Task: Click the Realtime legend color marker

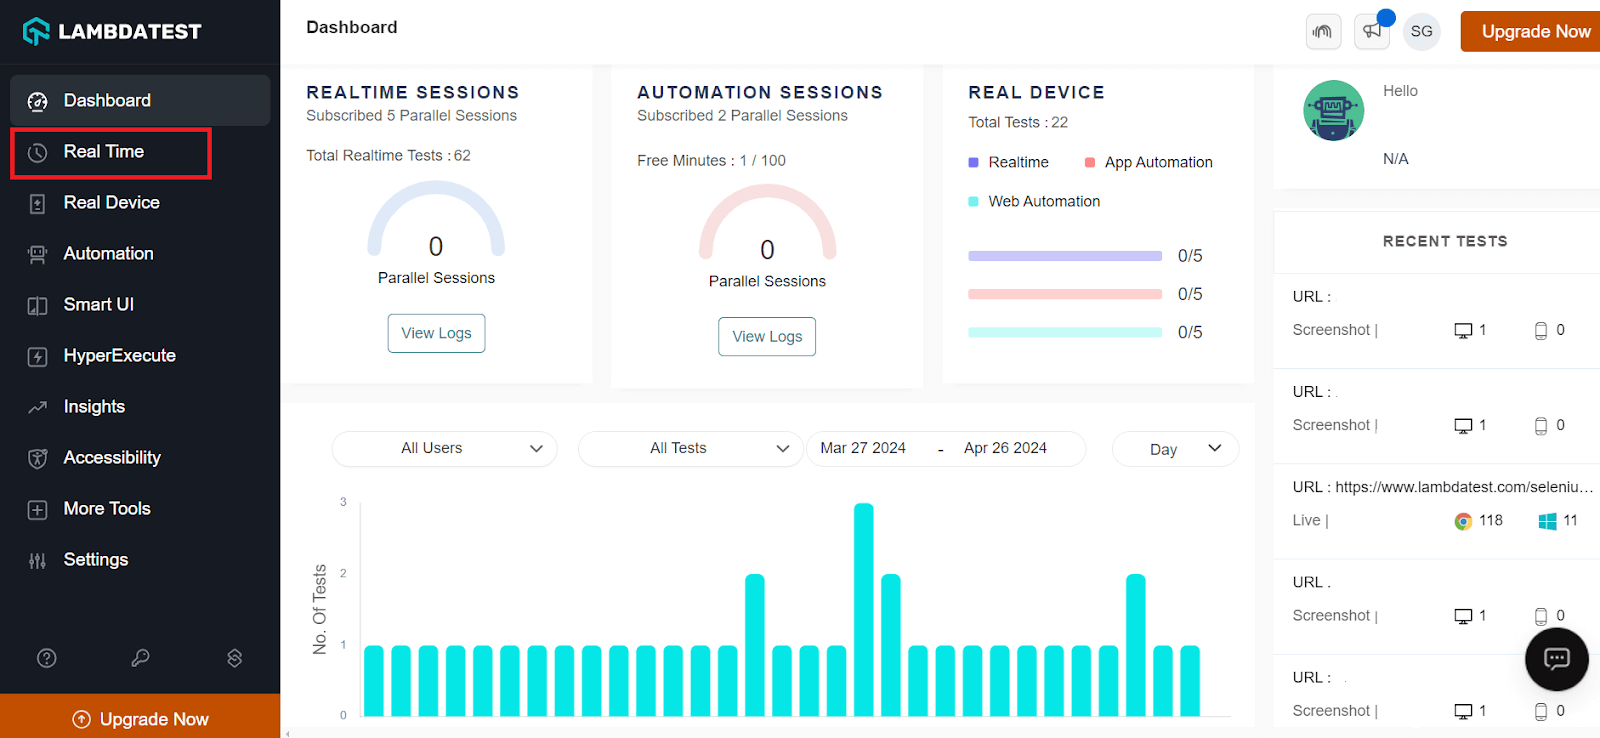Action: (x=973, y=162)
